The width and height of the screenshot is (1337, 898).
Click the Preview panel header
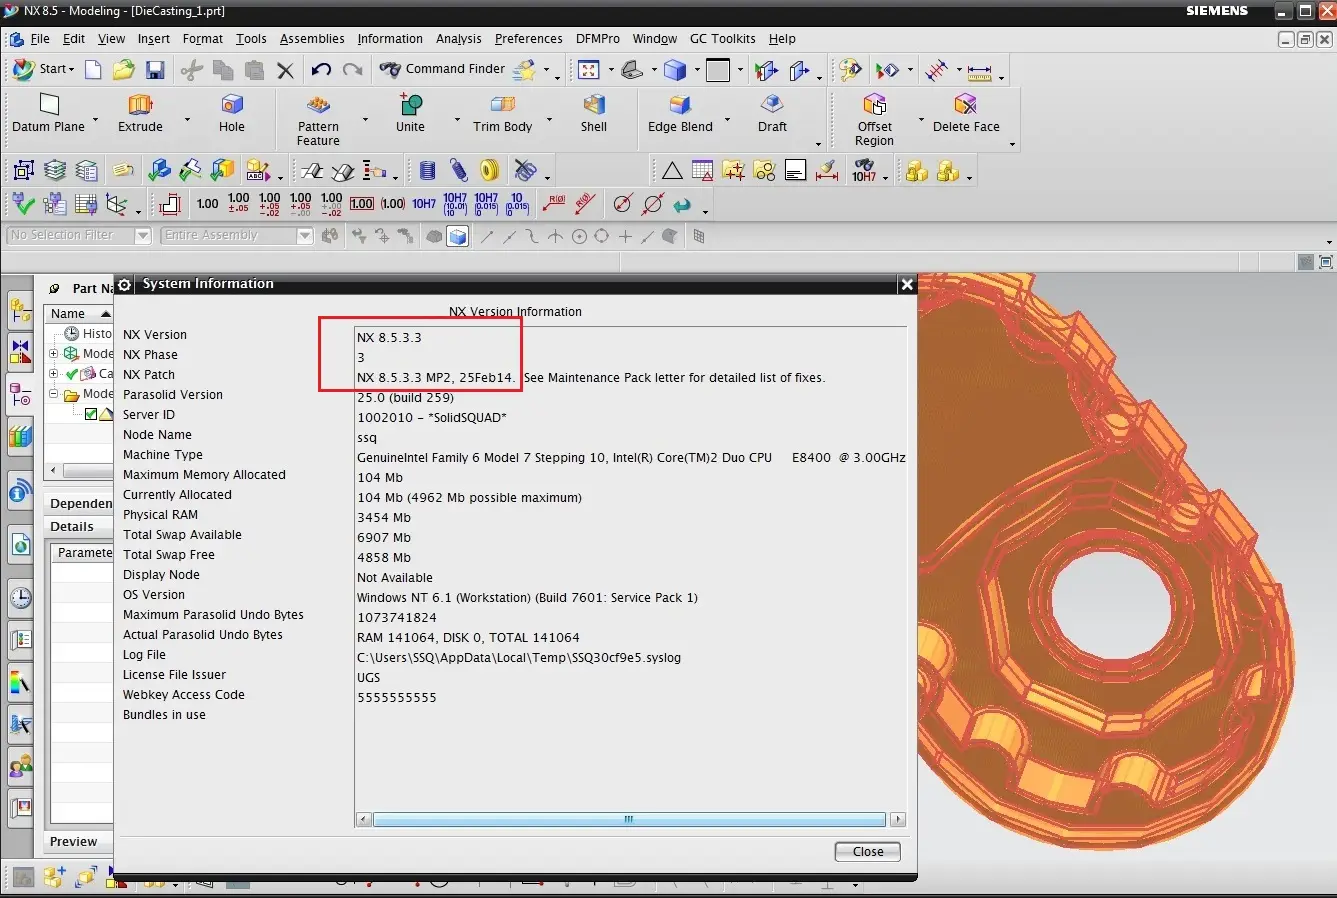click(80, 842)
